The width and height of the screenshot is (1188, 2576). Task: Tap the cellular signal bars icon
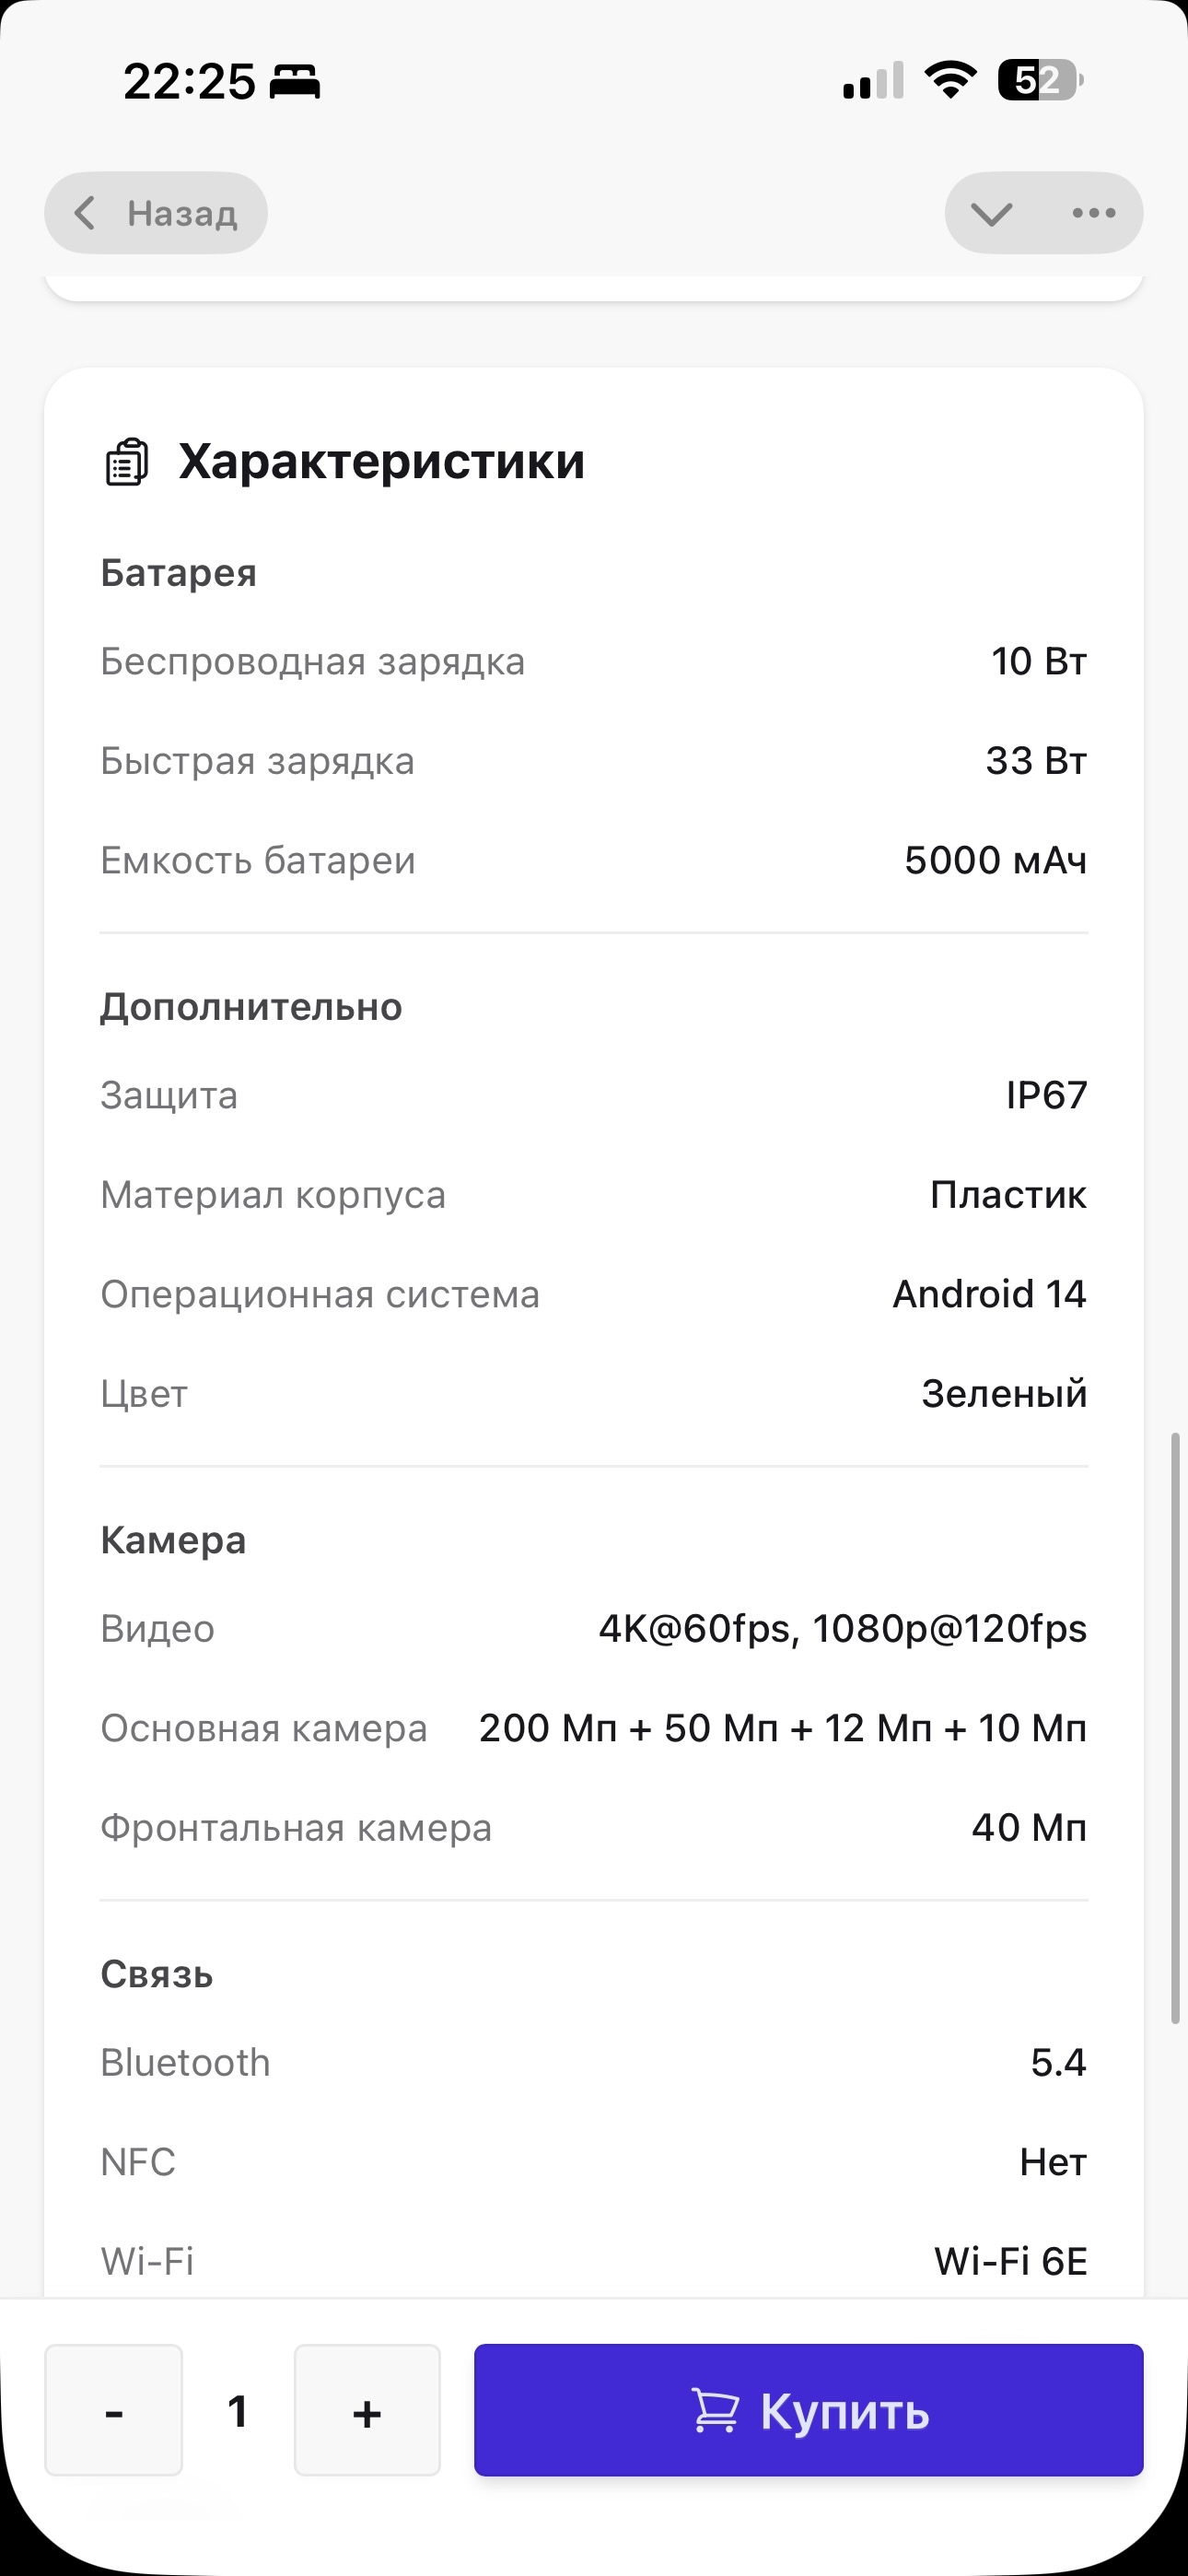tap(873, 80)
